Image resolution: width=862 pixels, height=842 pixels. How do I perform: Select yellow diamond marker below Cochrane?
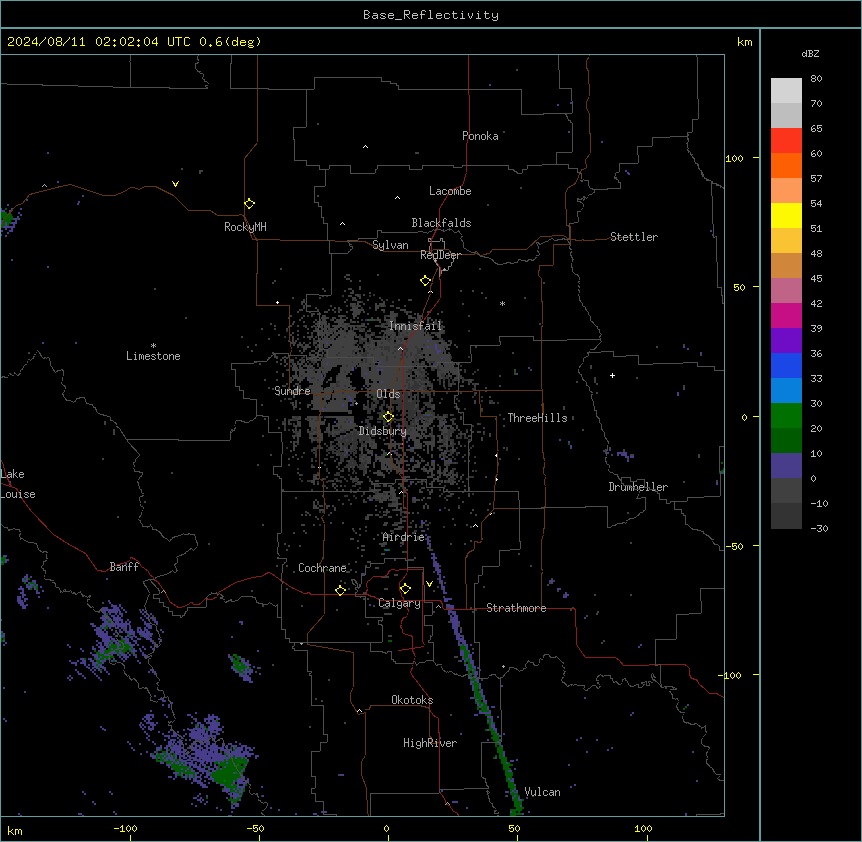pyautogui.click(x=340, y=590)
